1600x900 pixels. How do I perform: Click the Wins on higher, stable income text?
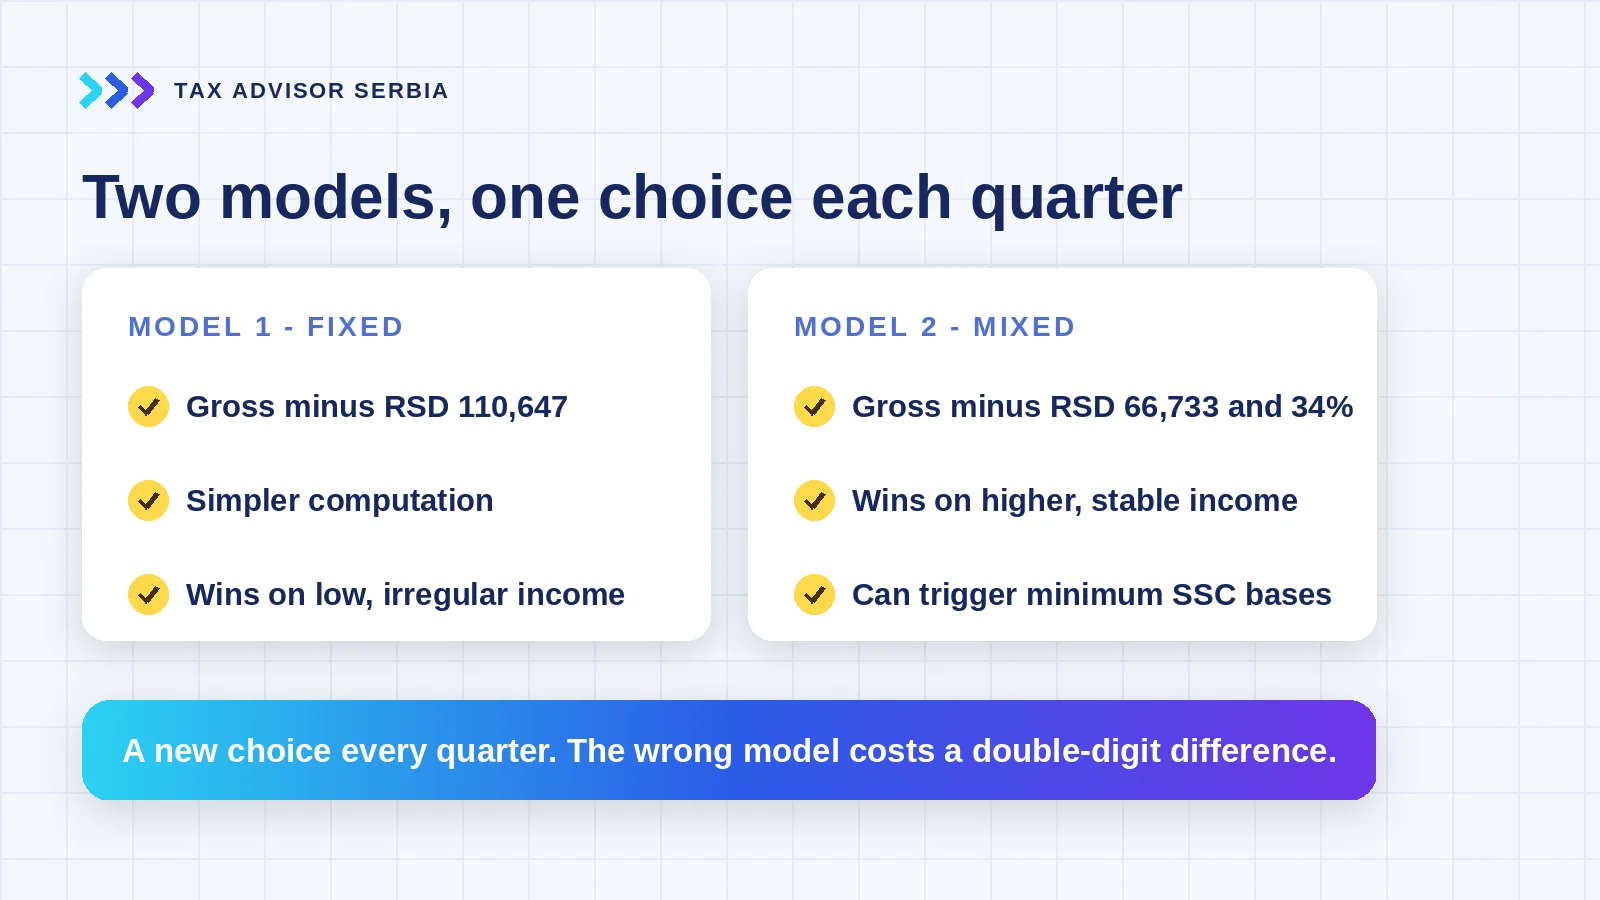tap(1075, 501)
